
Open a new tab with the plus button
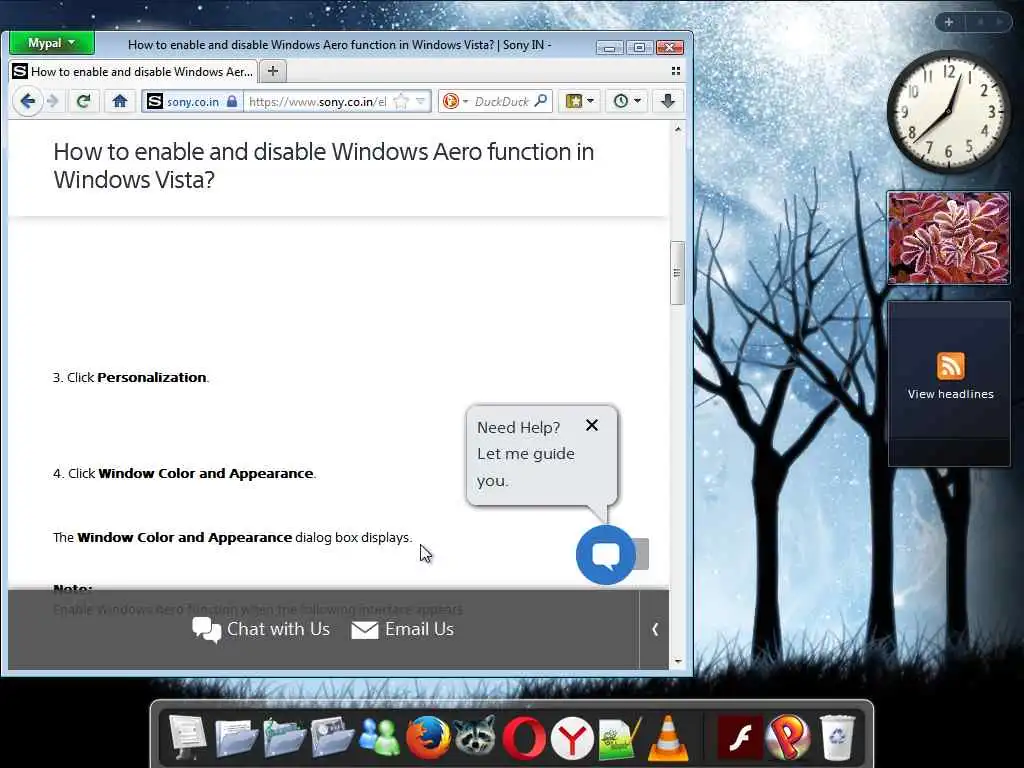[273, 71]
